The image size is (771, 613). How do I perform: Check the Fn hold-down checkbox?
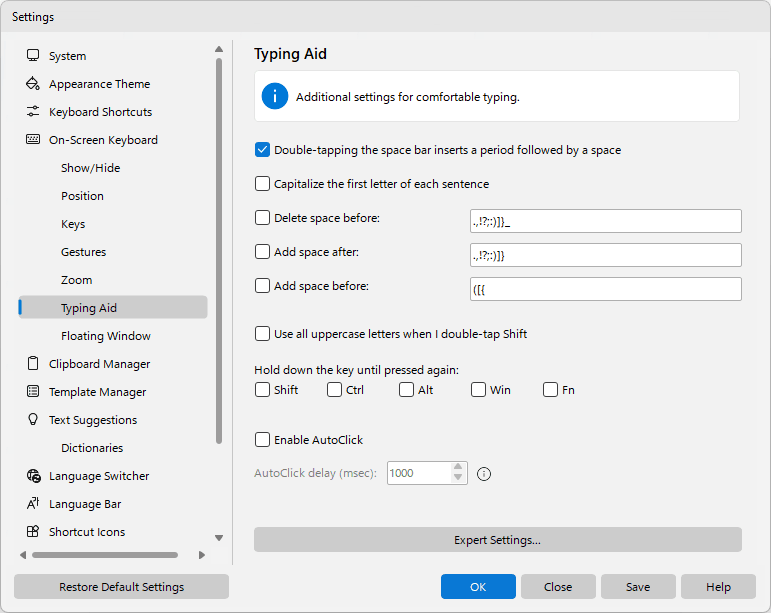550,390
